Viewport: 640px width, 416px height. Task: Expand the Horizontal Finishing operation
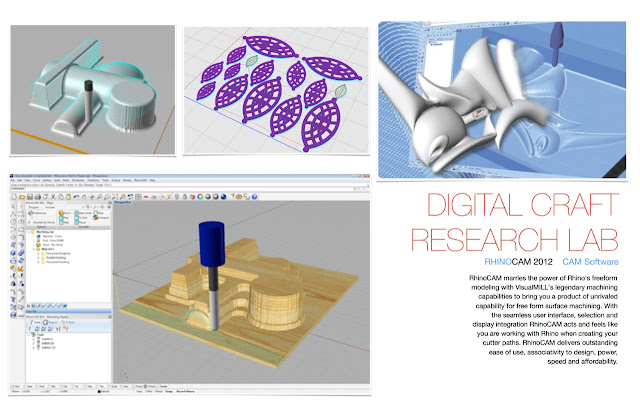[38, 262]
